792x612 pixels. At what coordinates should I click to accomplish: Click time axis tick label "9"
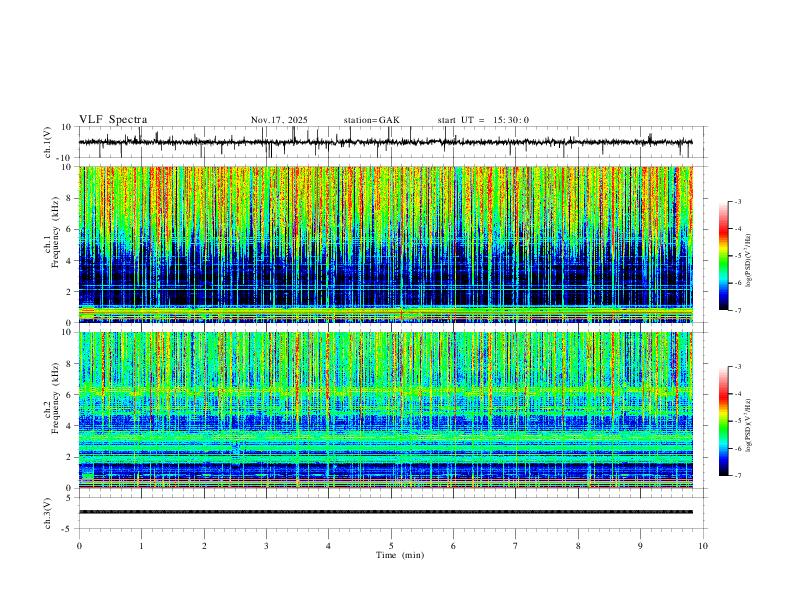[640, 546]
